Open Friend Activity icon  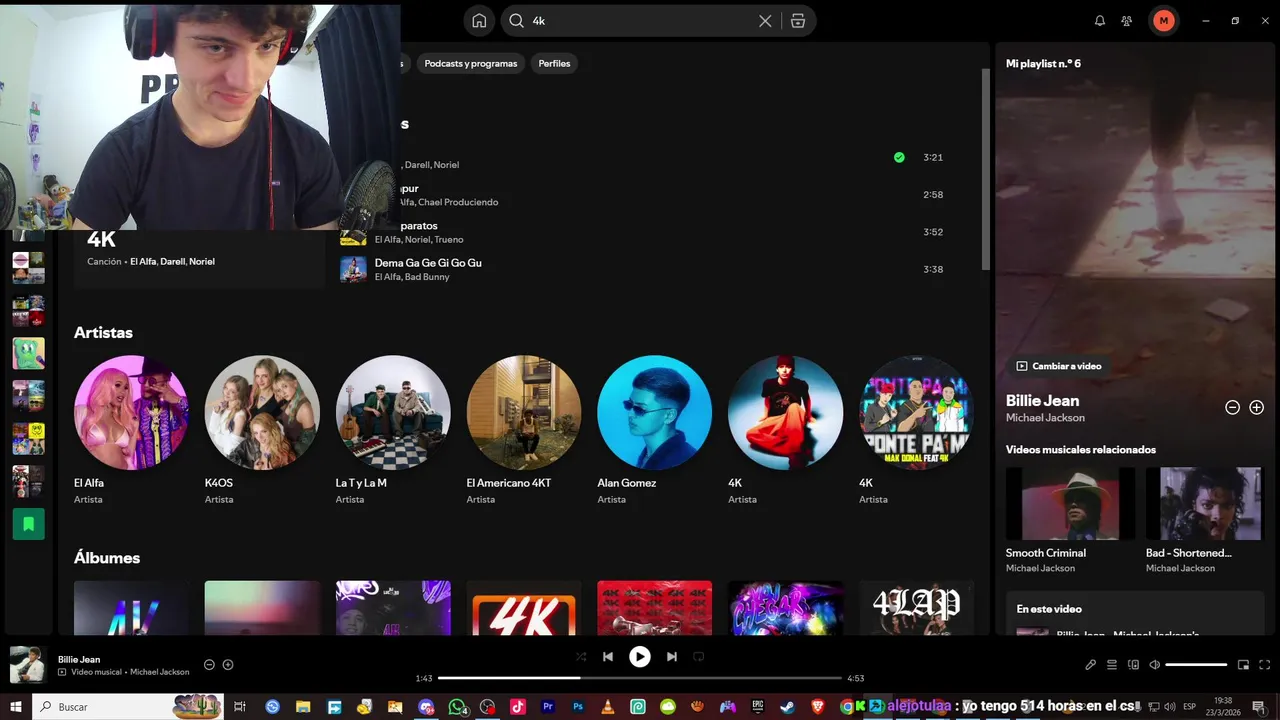click(x=1127, y=21)
